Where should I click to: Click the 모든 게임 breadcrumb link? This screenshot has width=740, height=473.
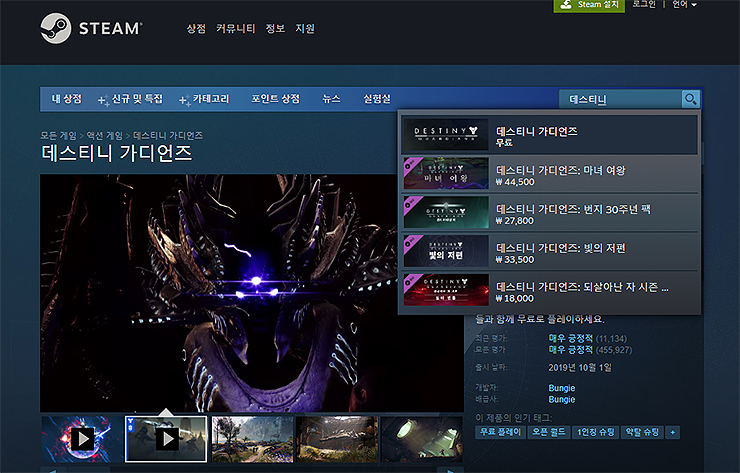(58, 135)
